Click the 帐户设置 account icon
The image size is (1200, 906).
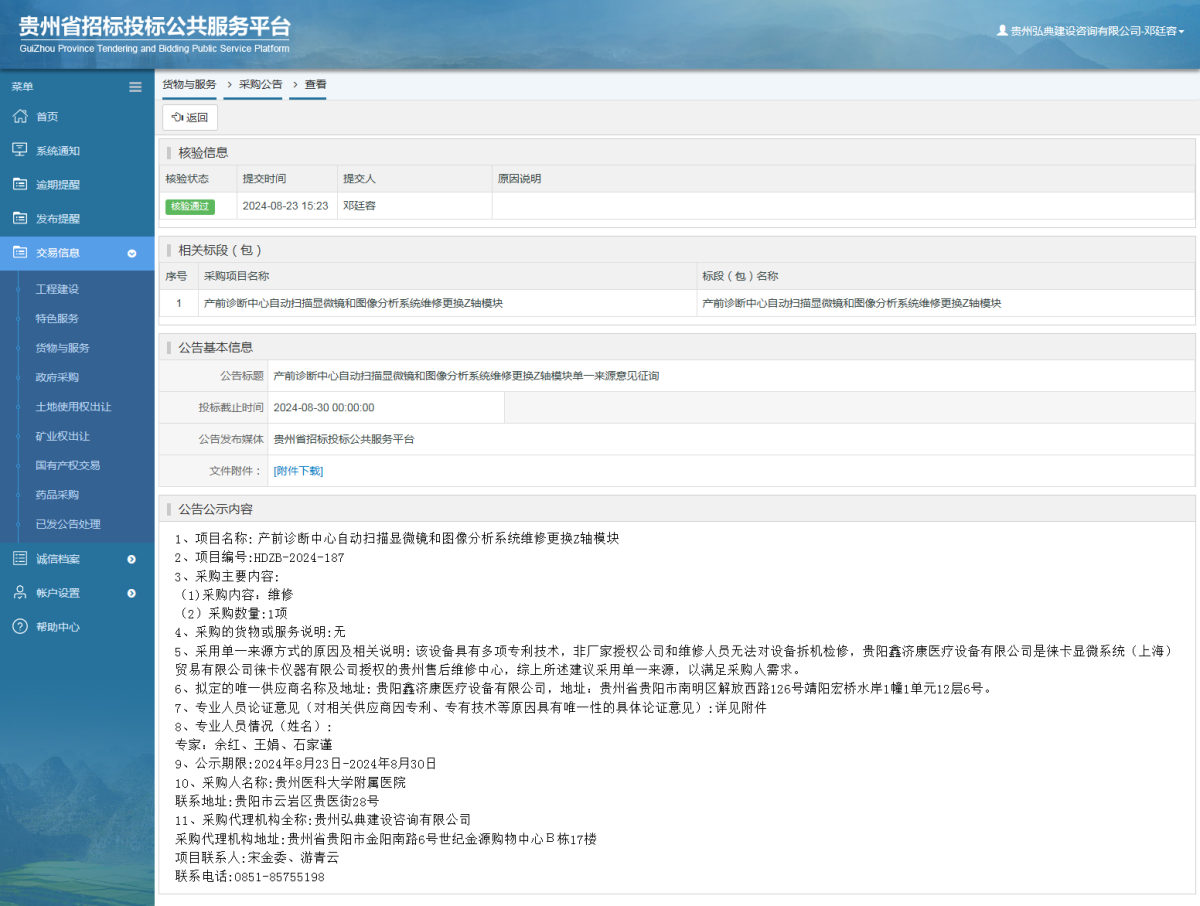(20, 592)
